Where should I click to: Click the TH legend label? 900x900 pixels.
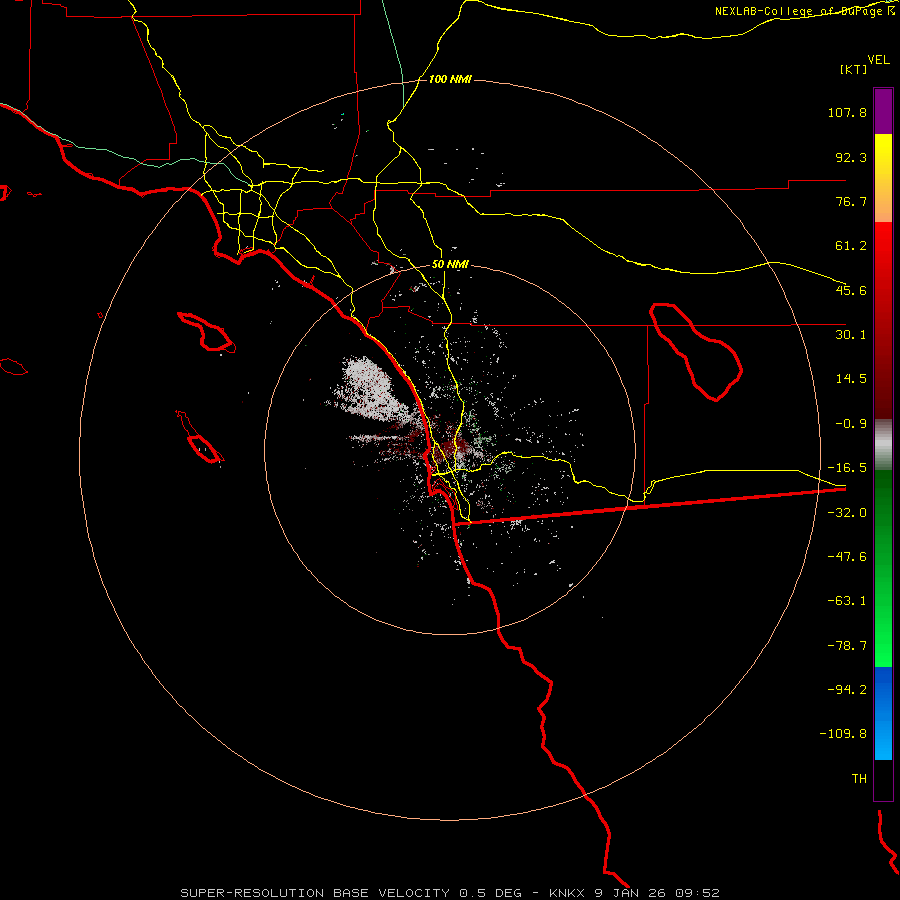[x=859, y=779]
